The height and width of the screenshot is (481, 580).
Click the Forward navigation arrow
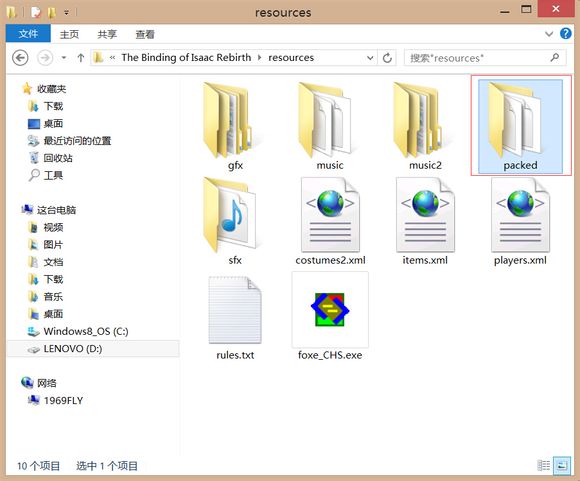coord(45,58)
